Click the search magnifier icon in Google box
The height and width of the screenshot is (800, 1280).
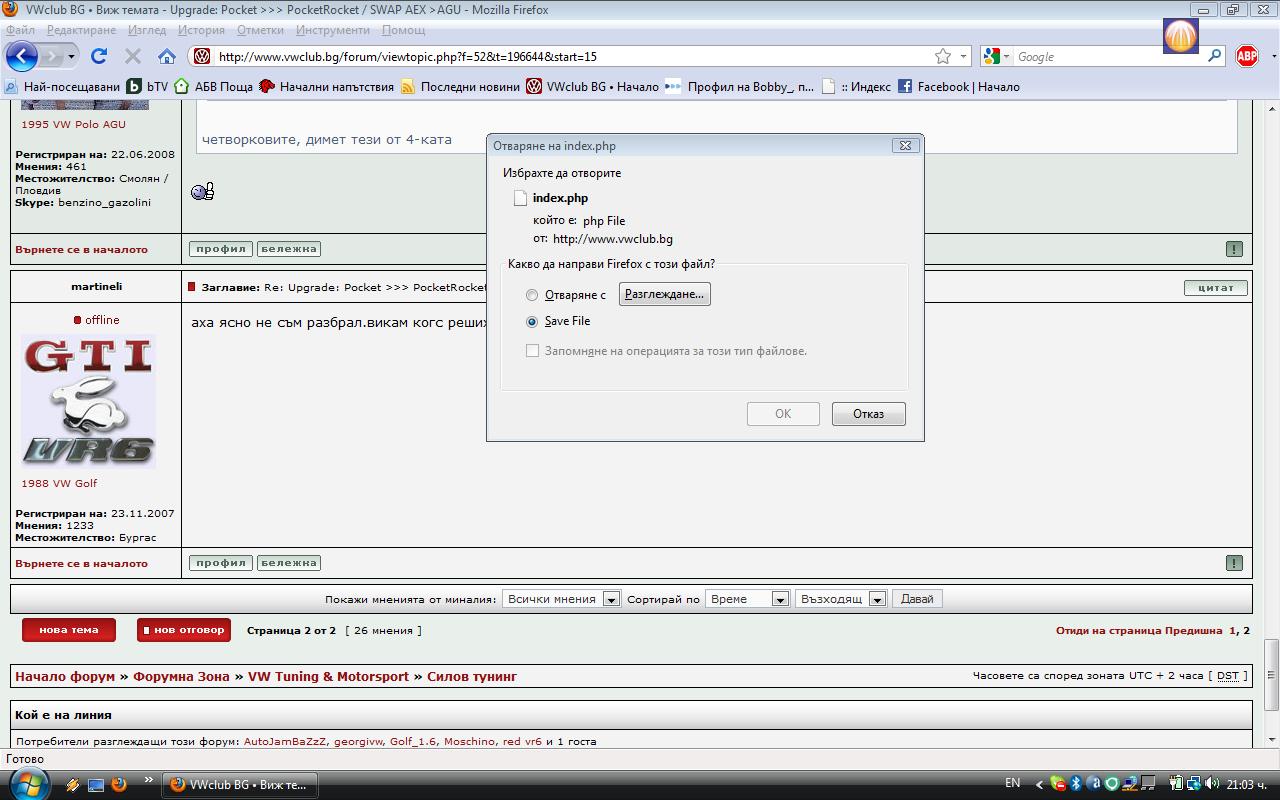1215,56
